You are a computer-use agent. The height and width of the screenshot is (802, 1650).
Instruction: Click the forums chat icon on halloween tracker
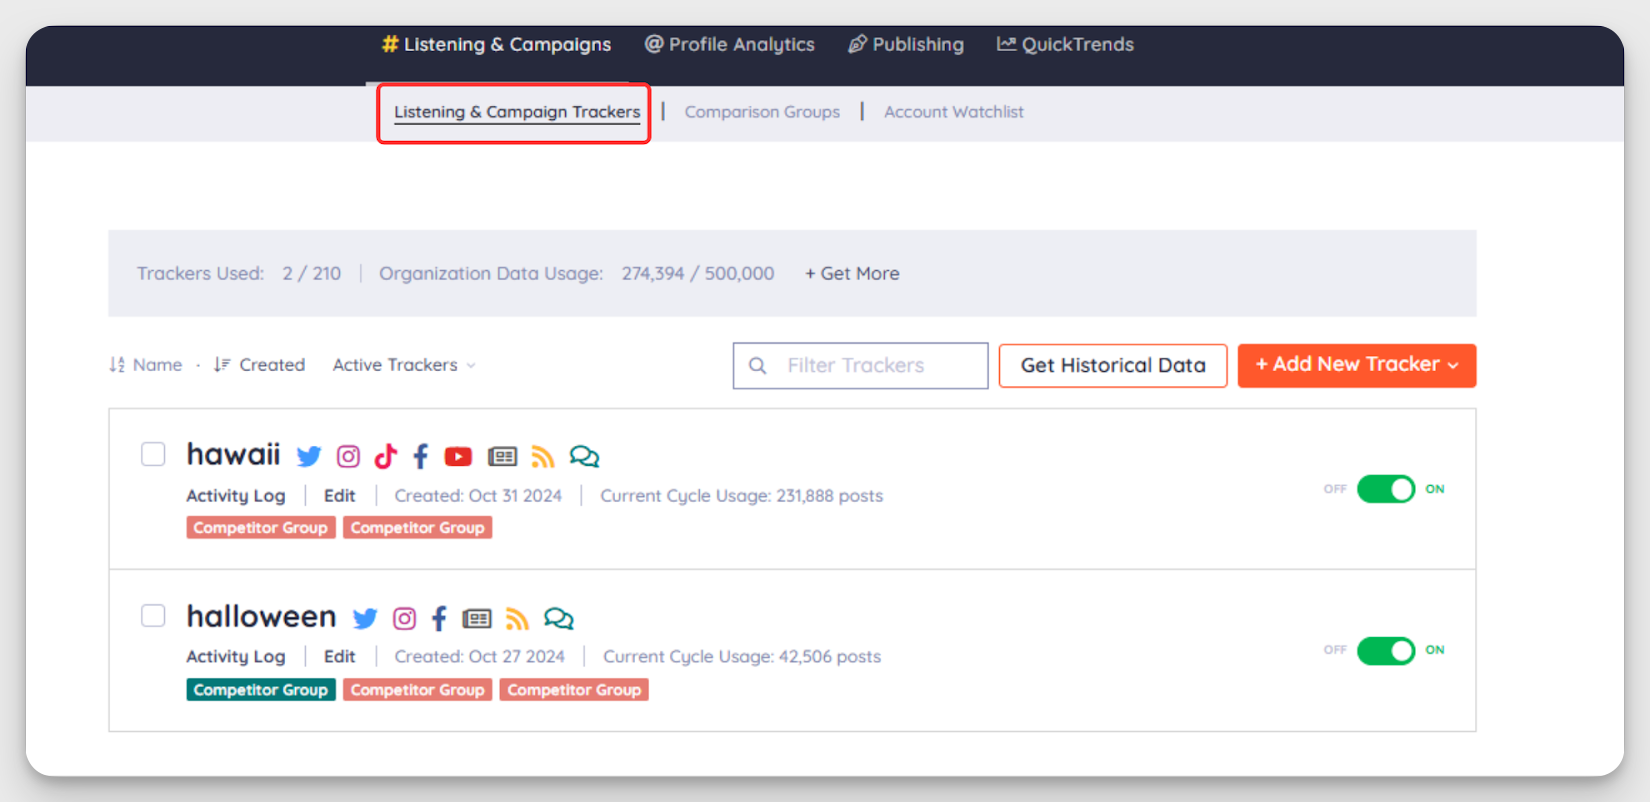coord(558,619)
